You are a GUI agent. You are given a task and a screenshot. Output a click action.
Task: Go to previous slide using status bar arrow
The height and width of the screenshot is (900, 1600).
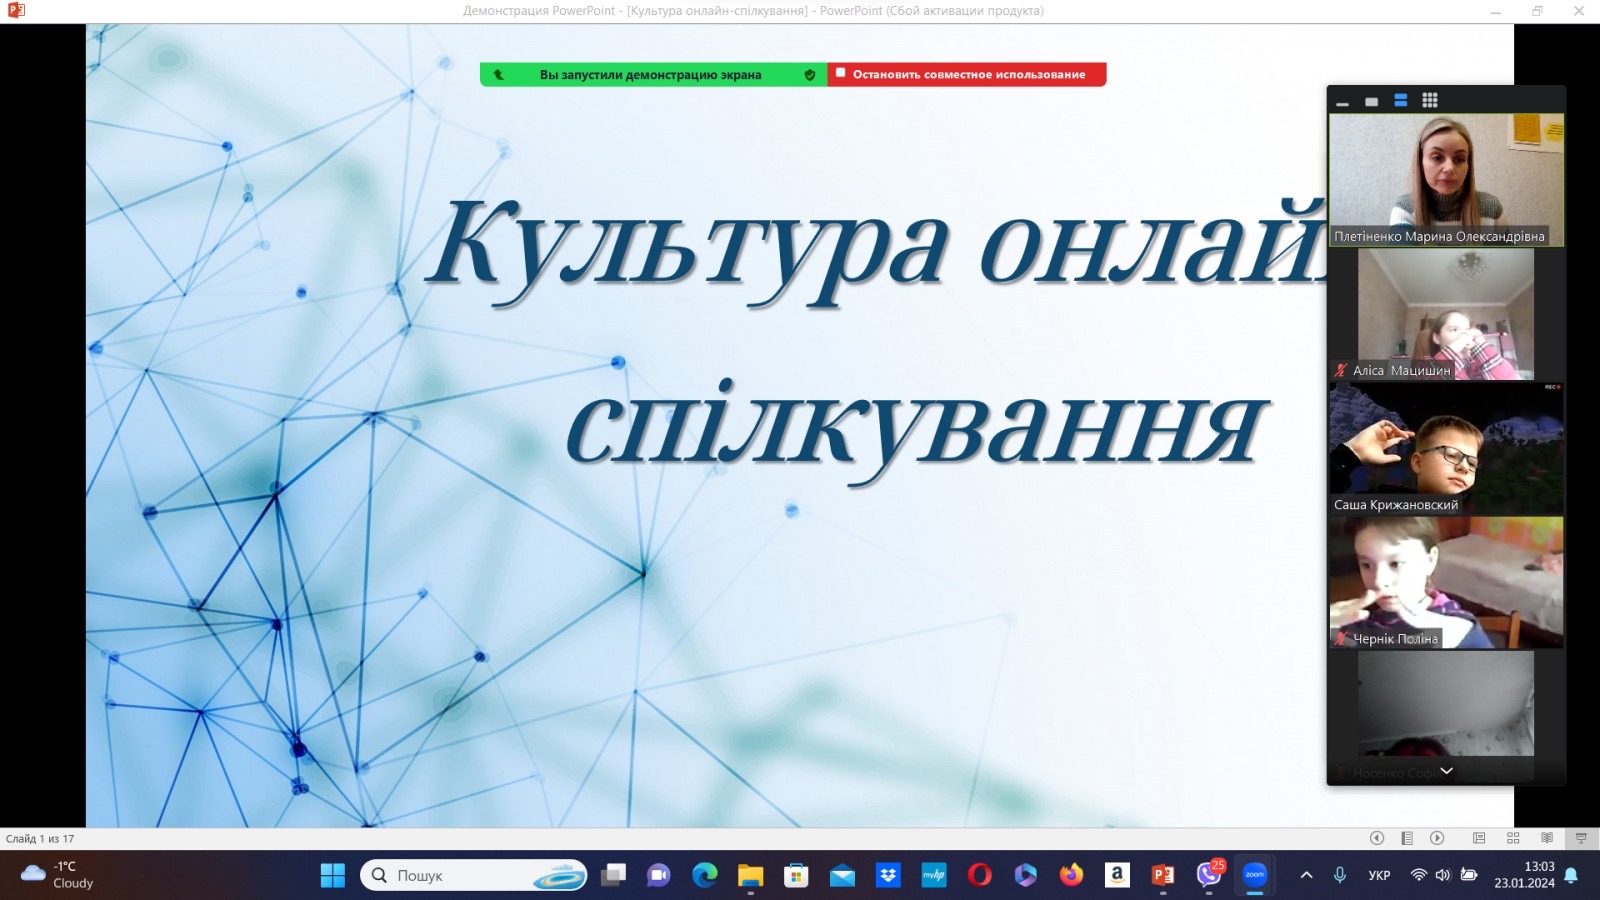(x=1377, y=838)
